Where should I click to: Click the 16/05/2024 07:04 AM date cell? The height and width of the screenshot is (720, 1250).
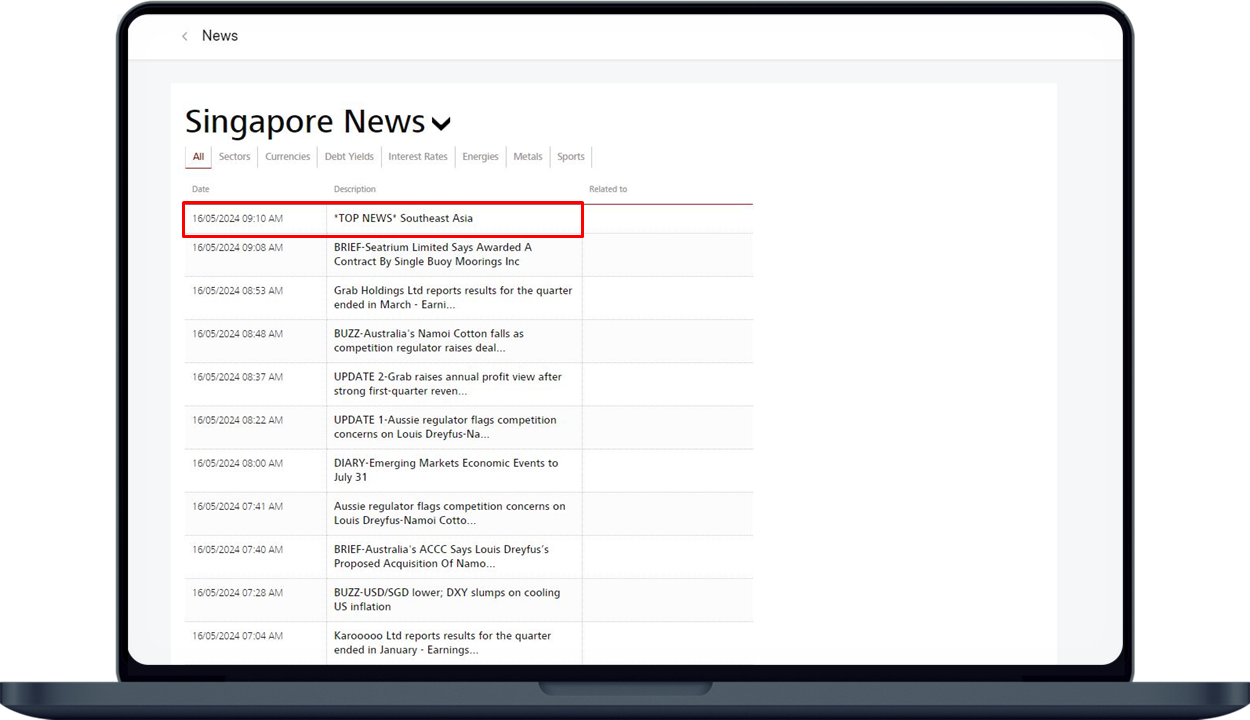238,635
